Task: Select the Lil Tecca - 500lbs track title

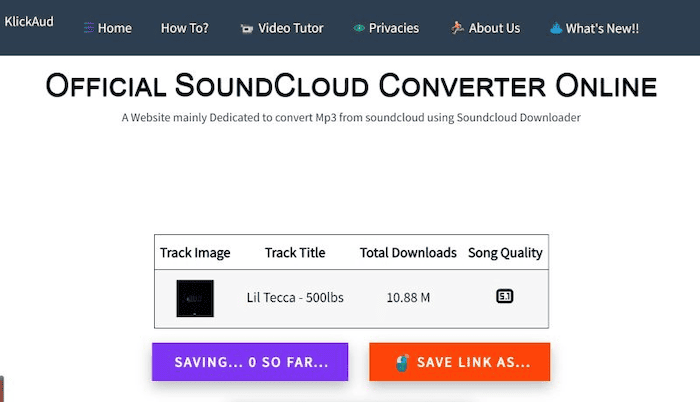Action: click(295, 298)
